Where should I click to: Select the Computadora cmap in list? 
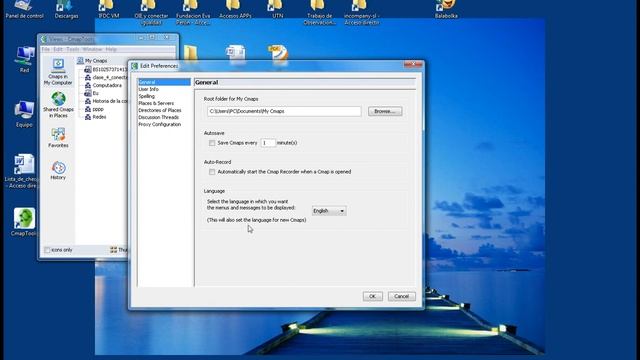tap(103, 85)
